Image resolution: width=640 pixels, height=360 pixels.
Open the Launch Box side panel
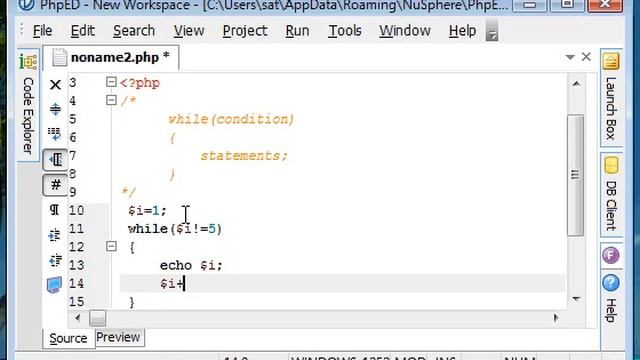pos(611,98)
